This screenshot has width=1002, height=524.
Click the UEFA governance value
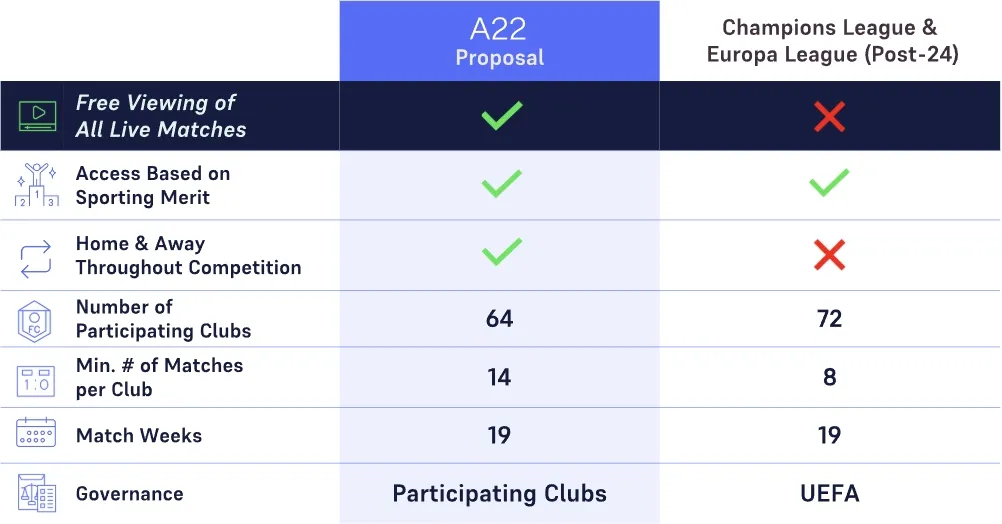point(829,494)
